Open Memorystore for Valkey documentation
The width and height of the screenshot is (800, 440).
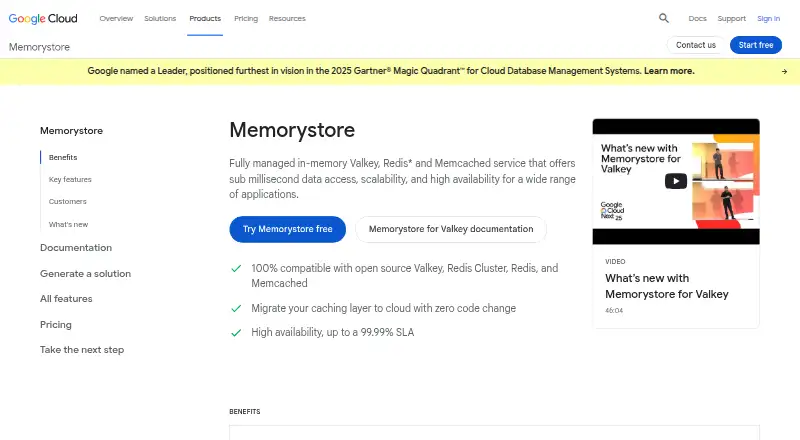[x=451, y=229]
